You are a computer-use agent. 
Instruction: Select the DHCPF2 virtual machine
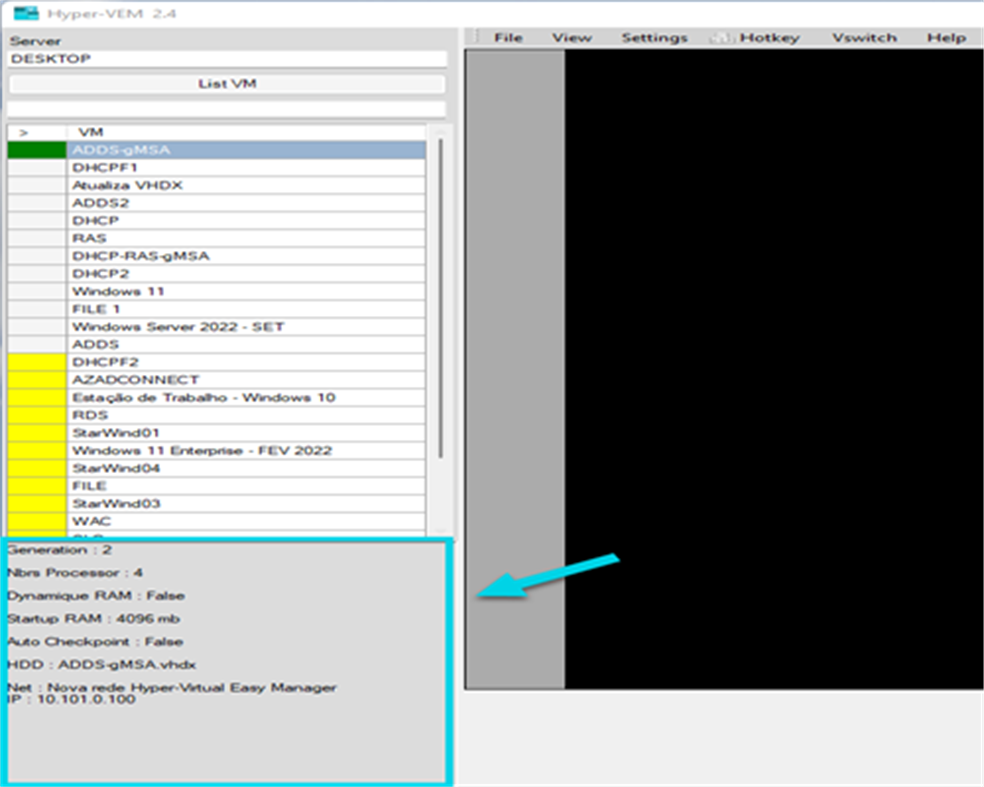[246, 362]
